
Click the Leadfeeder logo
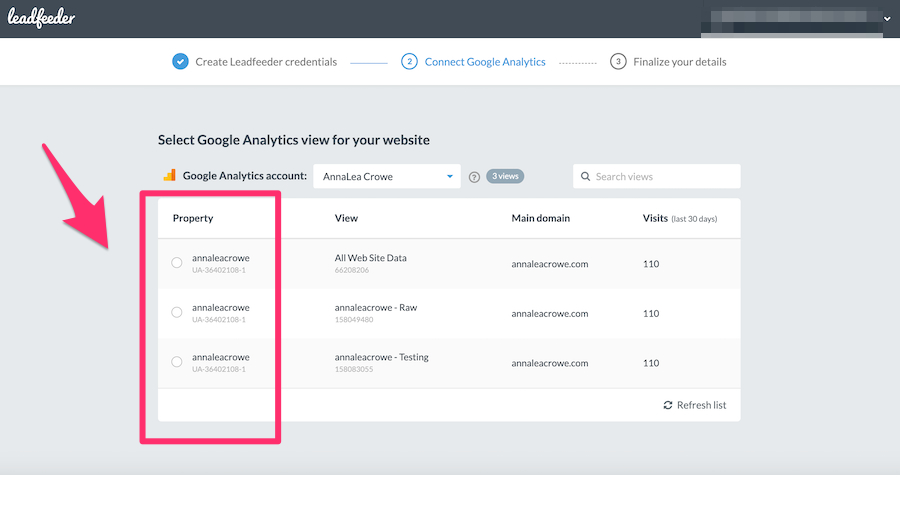41,18
